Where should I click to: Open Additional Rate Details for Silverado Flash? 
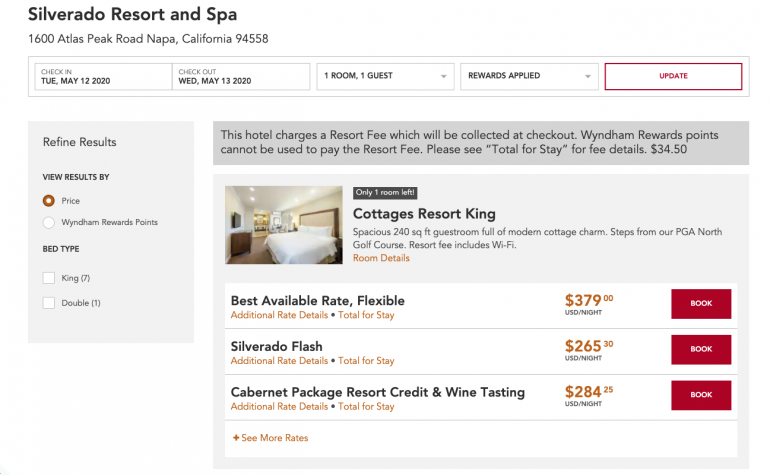point(279,361)
